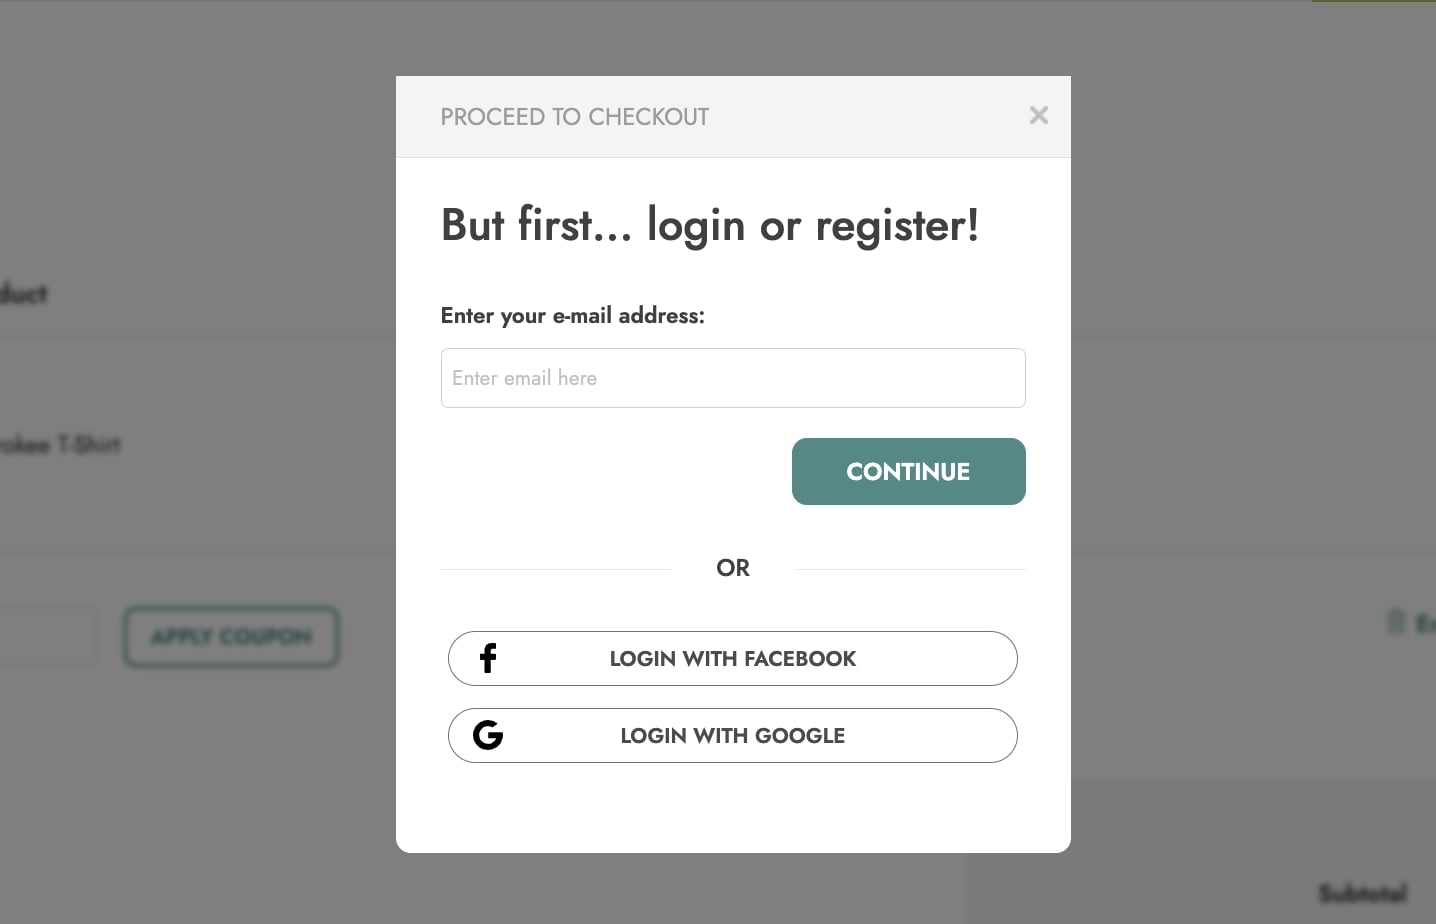
Task: Click the Google logo icon
Action: 488,735
